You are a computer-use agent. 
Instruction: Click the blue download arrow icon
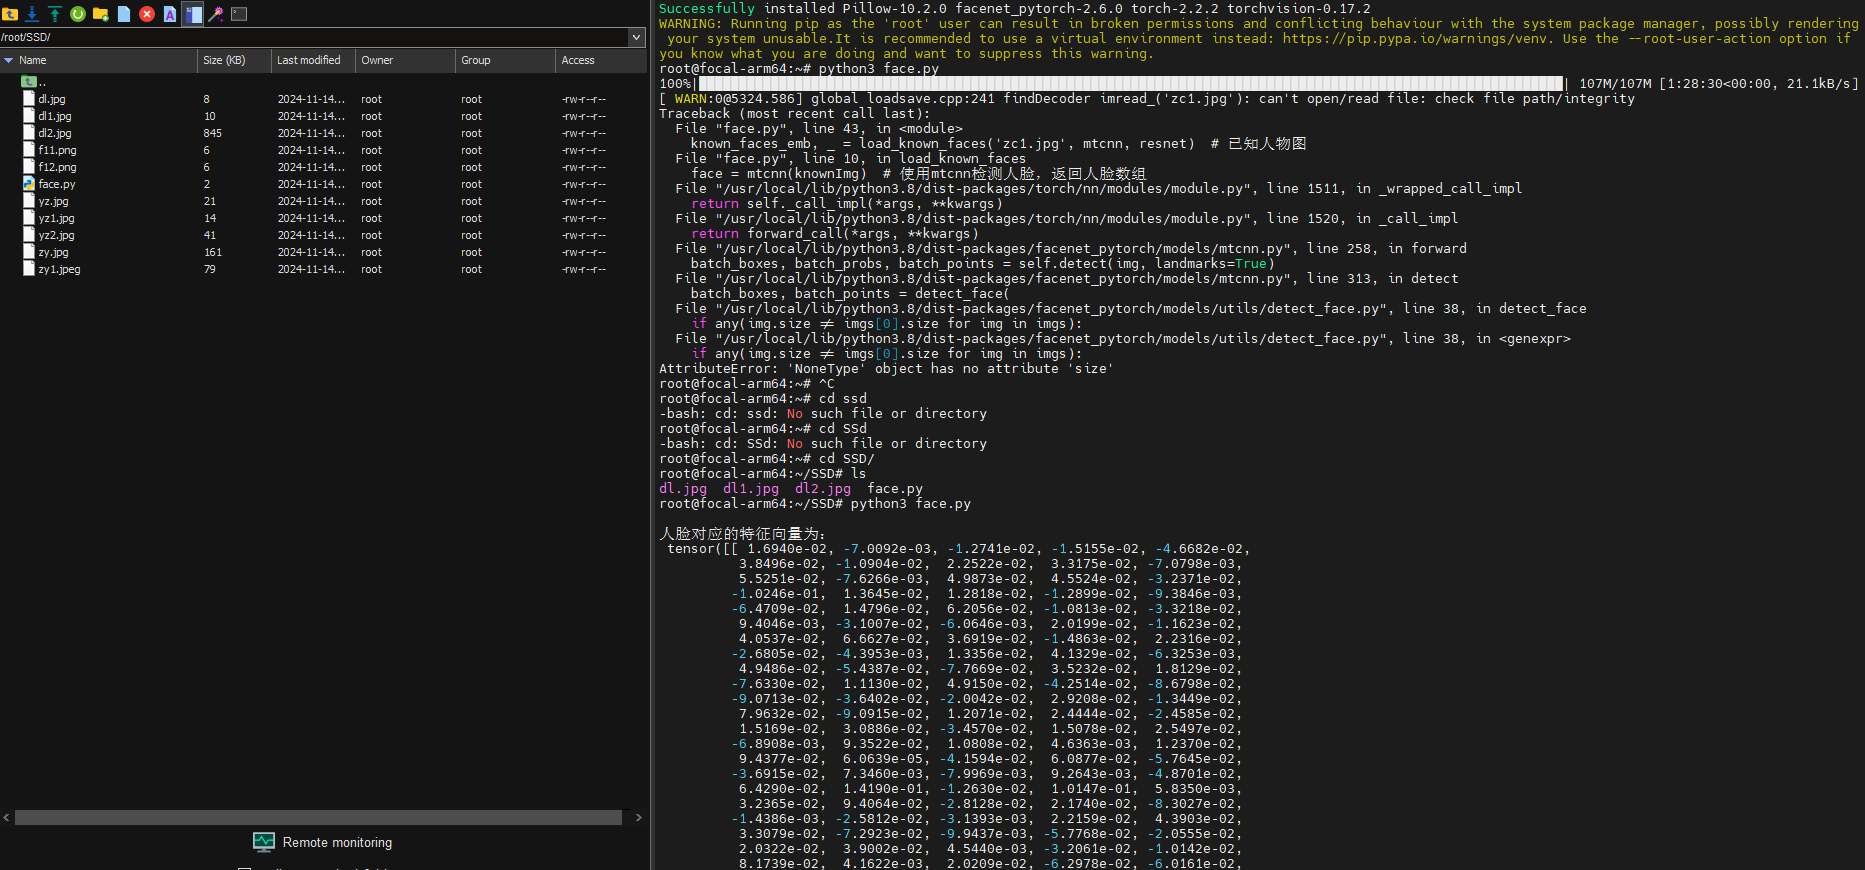[x=32, y=14]
